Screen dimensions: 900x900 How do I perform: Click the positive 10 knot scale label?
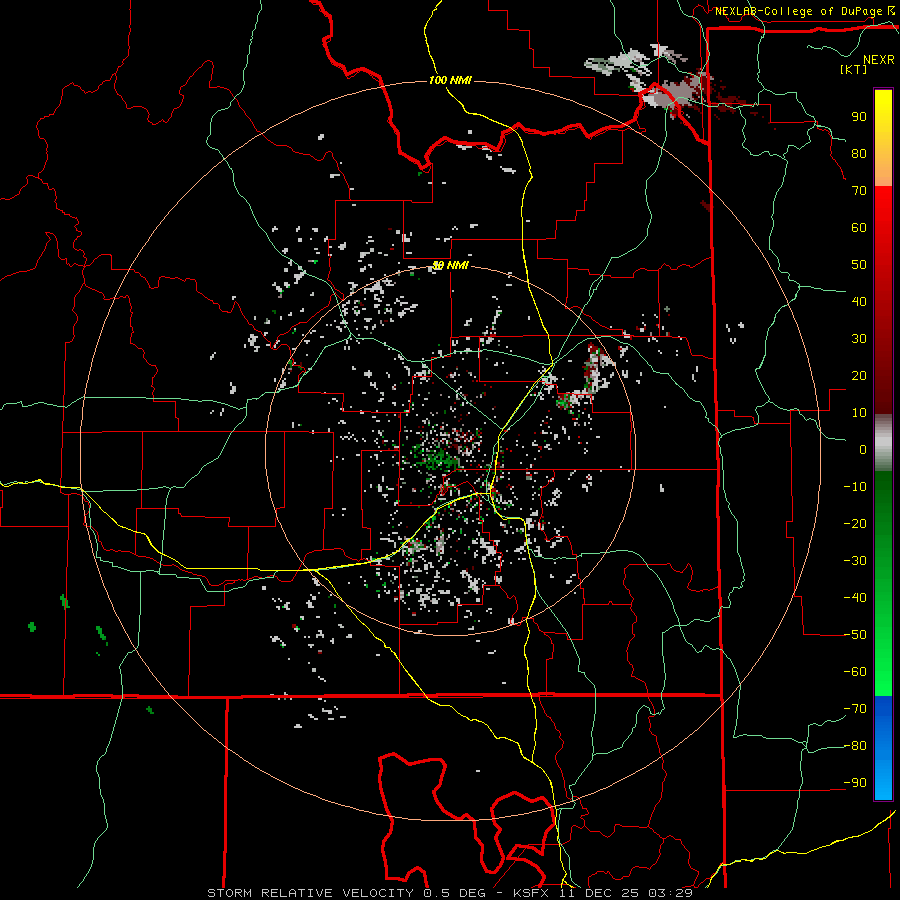(x=859, y=413)
